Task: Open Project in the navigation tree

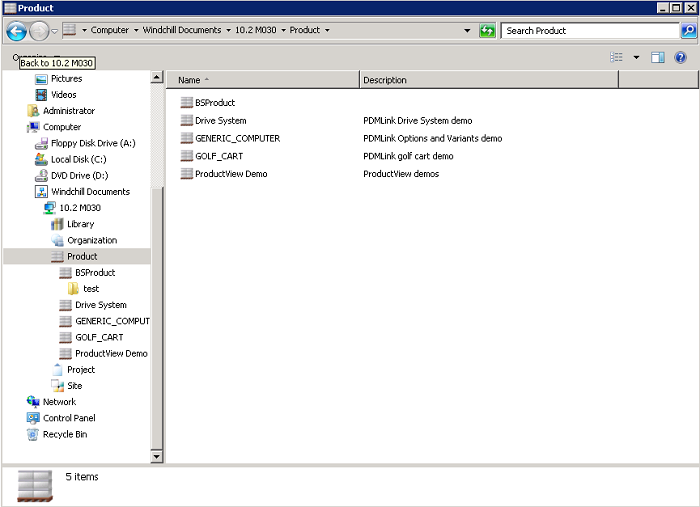Action: point(81,370)
